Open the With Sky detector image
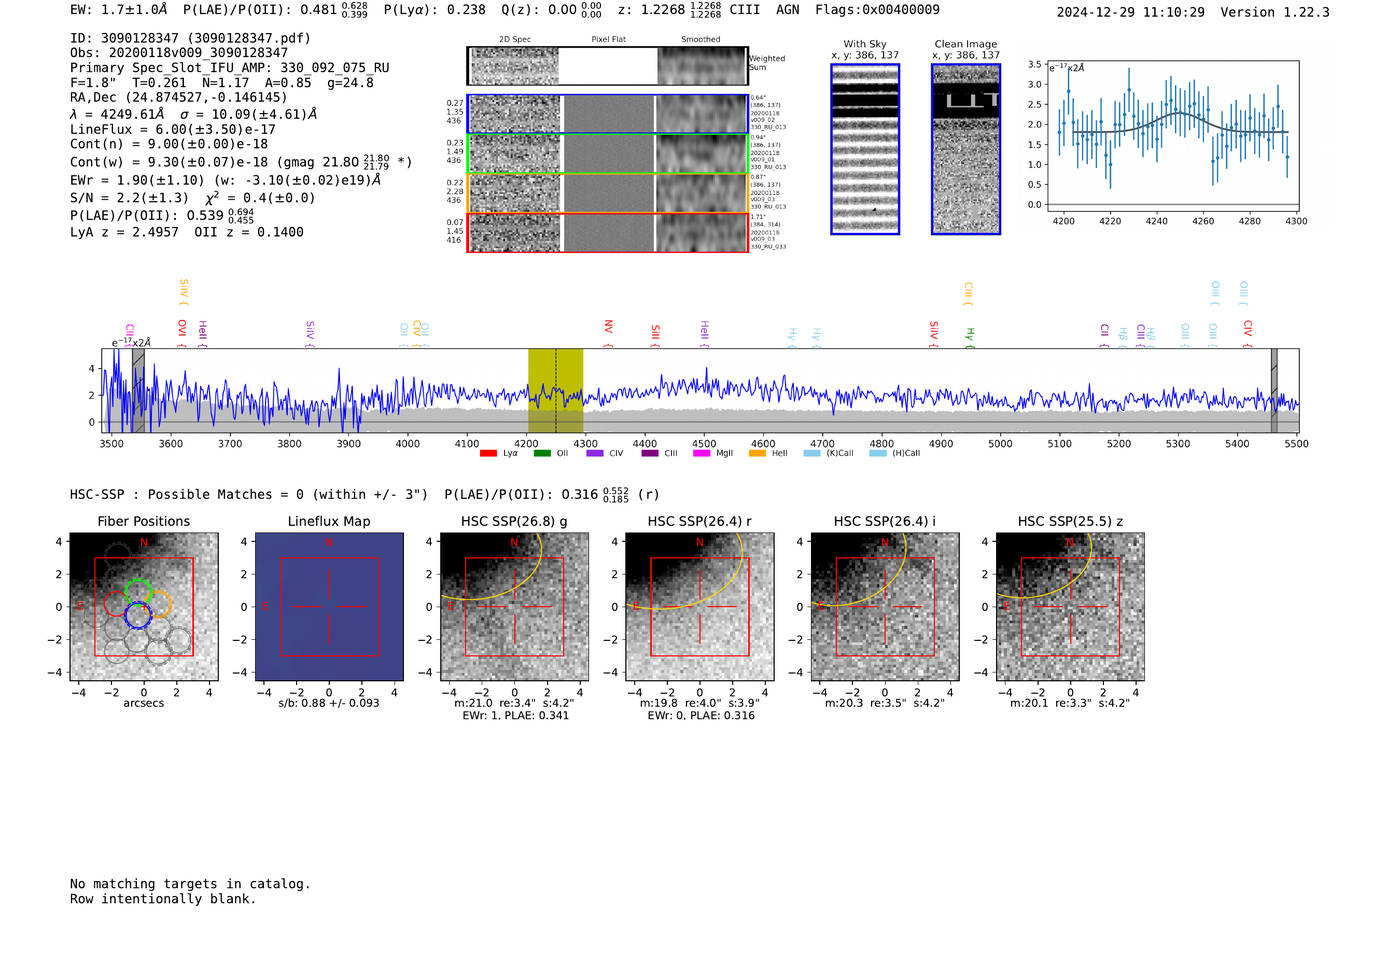Screen dimensions: 1400x953 [x=865, y=149]
